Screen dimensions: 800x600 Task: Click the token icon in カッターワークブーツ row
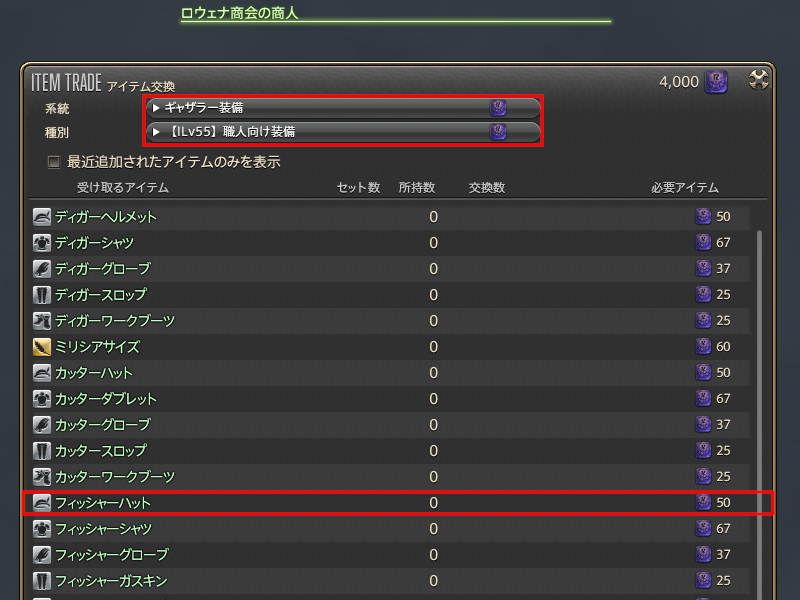click(x=703, y=477)
